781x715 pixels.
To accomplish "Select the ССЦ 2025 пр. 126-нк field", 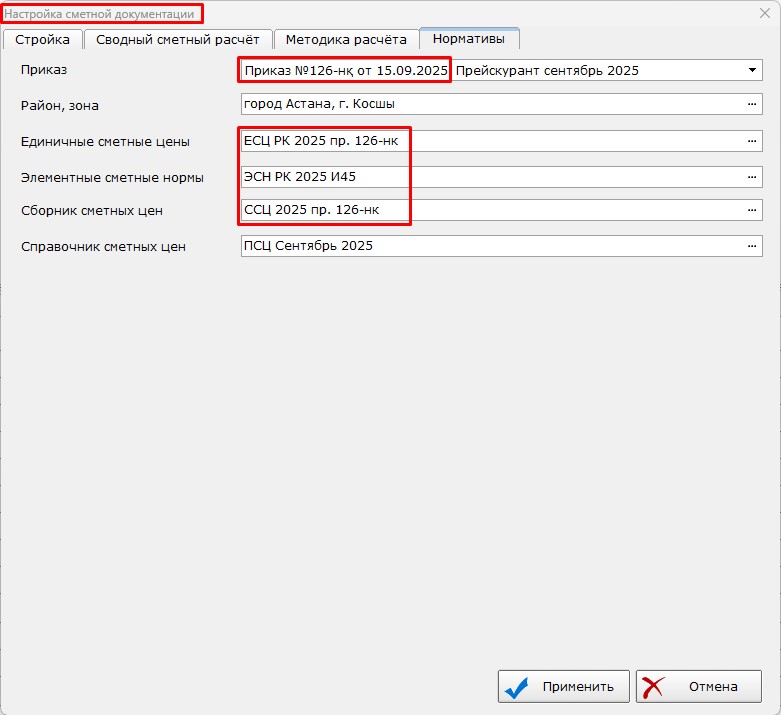I will point(490,211).
